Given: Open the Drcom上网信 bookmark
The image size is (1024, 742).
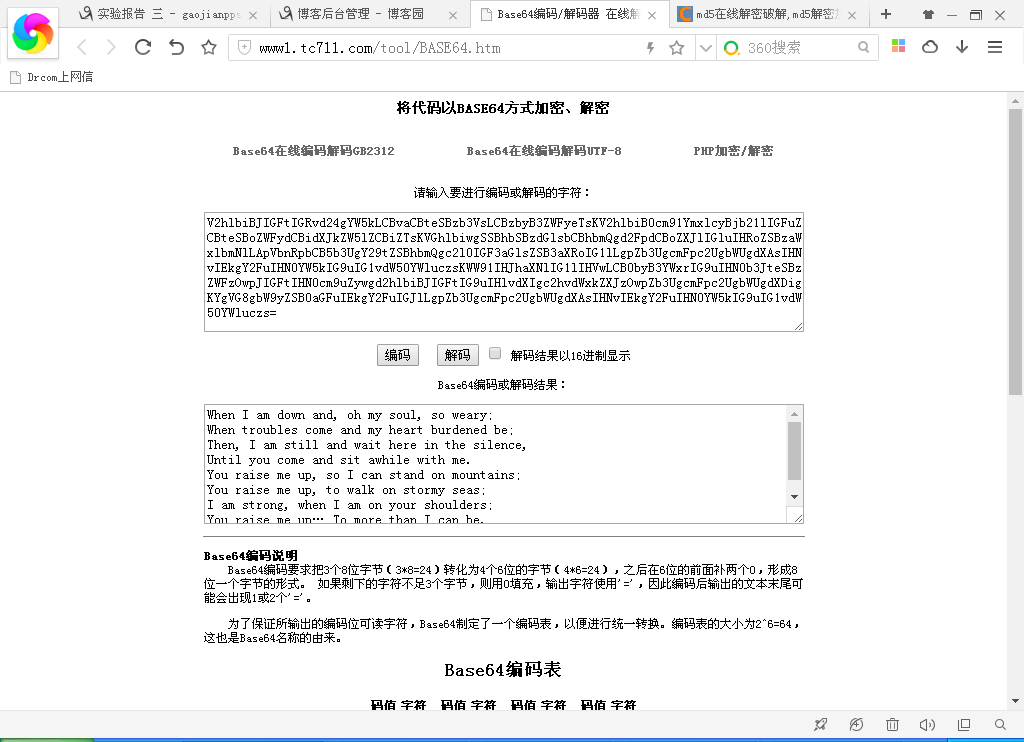Looking at the screenshot, I should 52,77.
